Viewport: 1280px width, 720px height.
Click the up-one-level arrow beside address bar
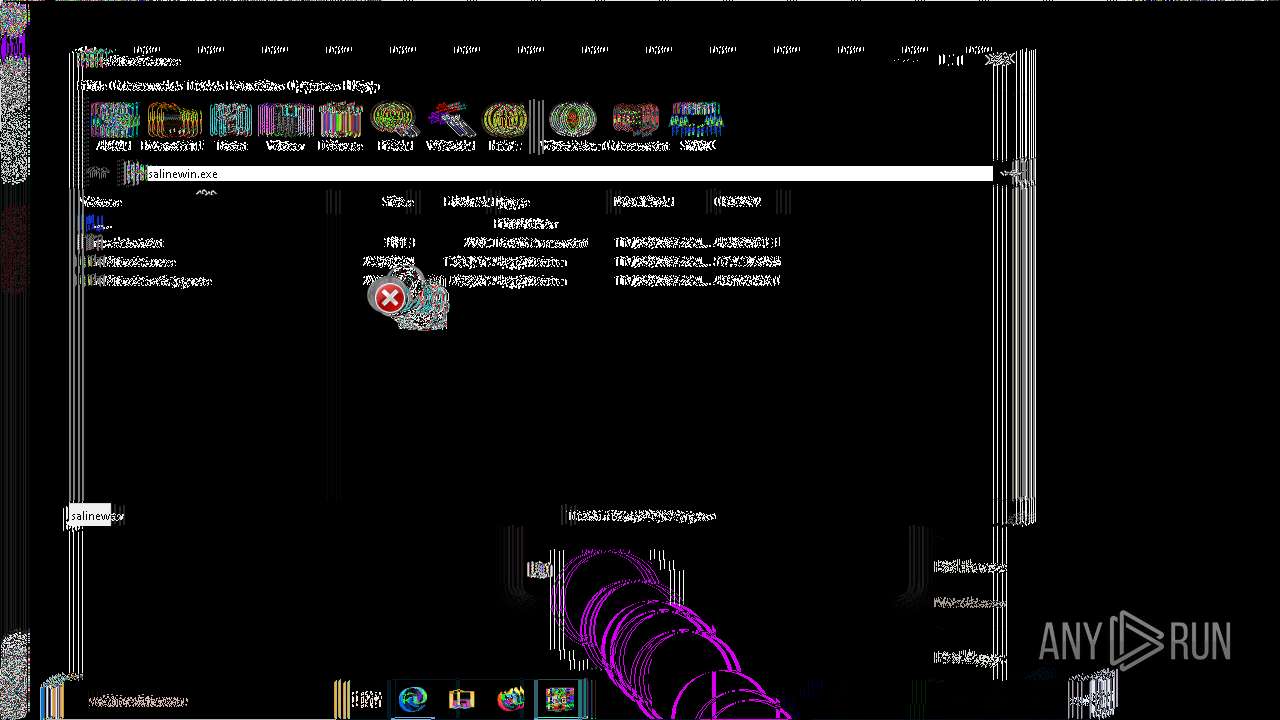click(x=97, y=173)
